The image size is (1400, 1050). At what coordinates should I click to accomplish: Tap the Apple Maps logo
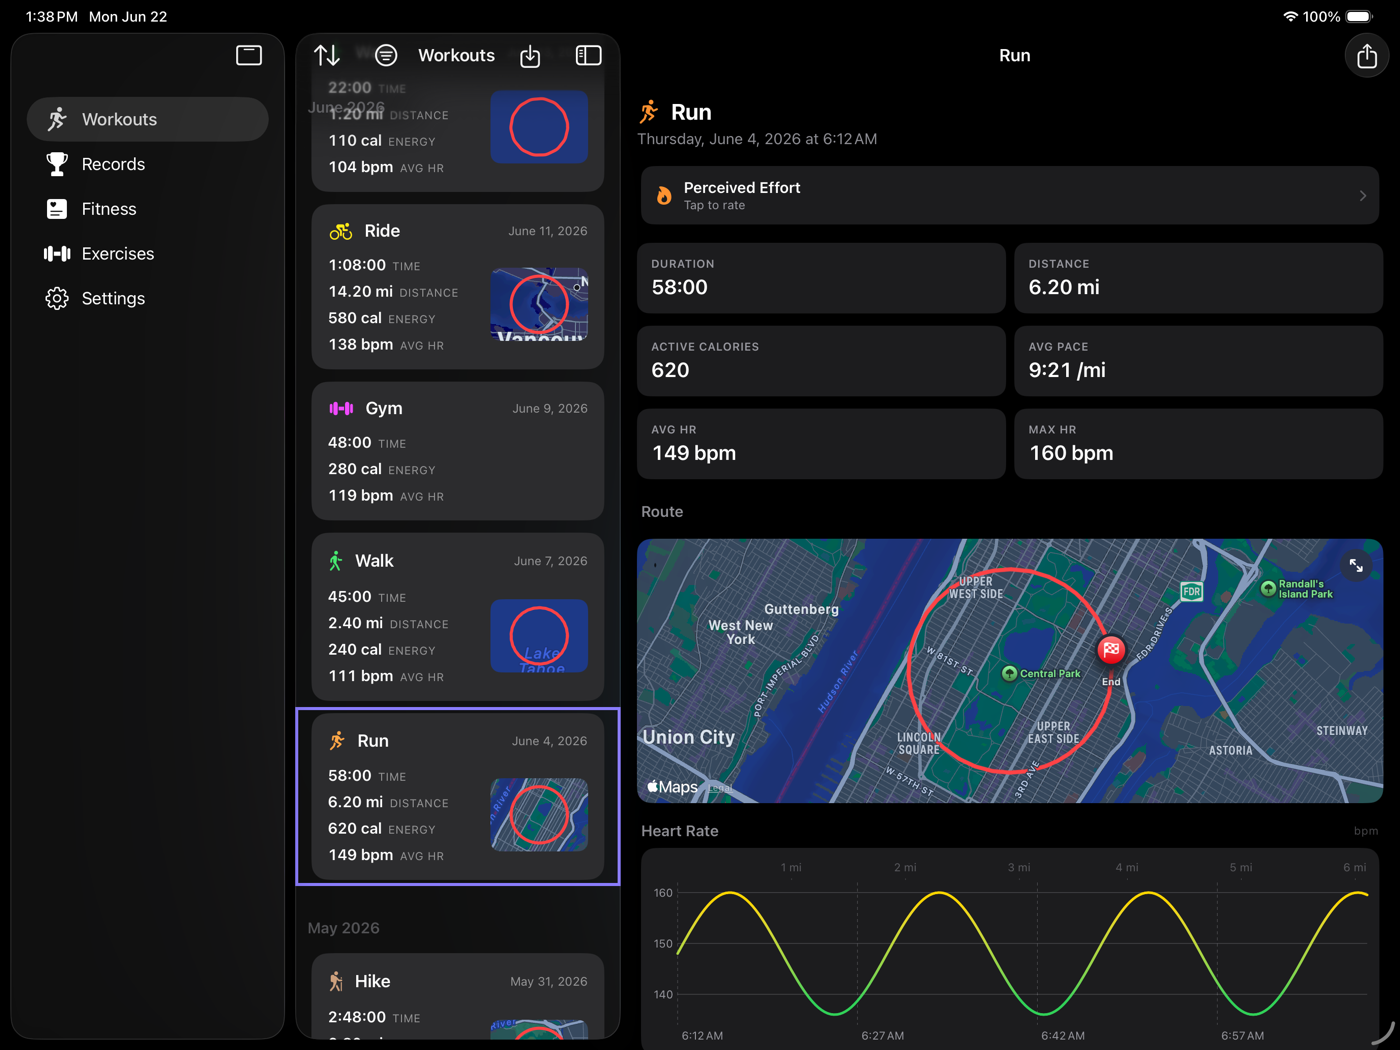click(x=673, y=787)
